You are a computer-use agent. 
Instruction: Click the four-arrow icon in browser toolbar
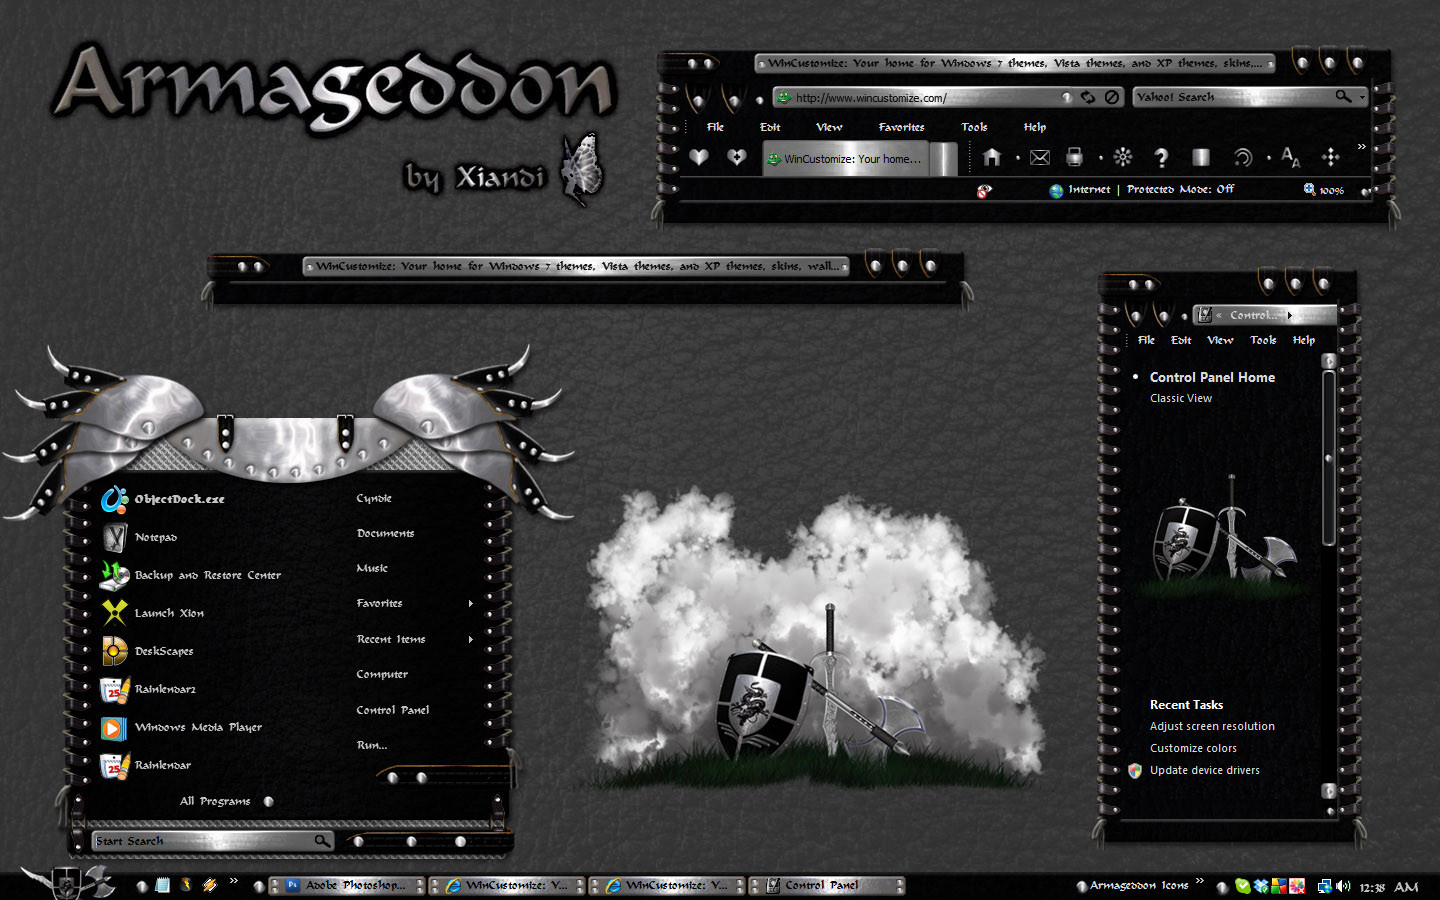click(1330, 157)
